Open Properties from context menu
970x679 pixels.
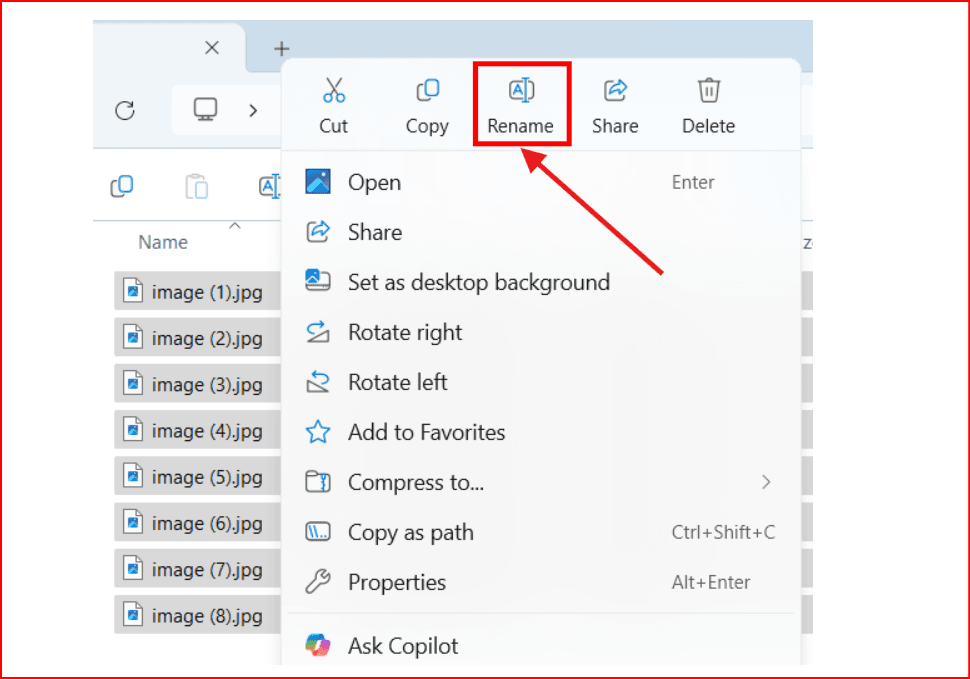coord(396,582)
